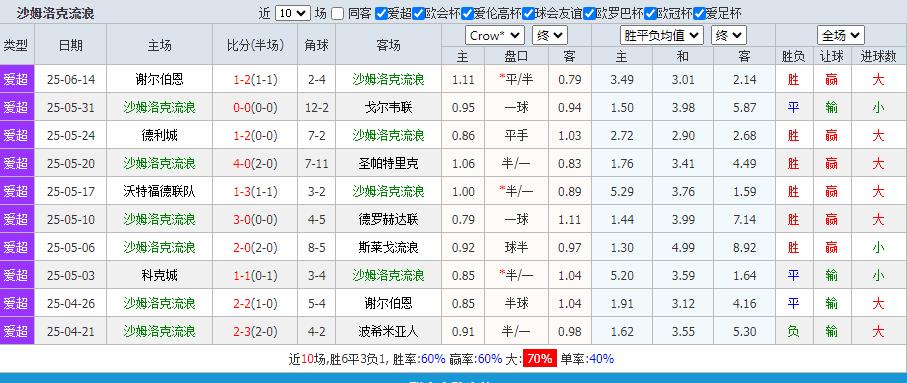This screenshot has width=907, height=383.
Task: Click the corner count 7-11 cell
Action: point(316,163)
